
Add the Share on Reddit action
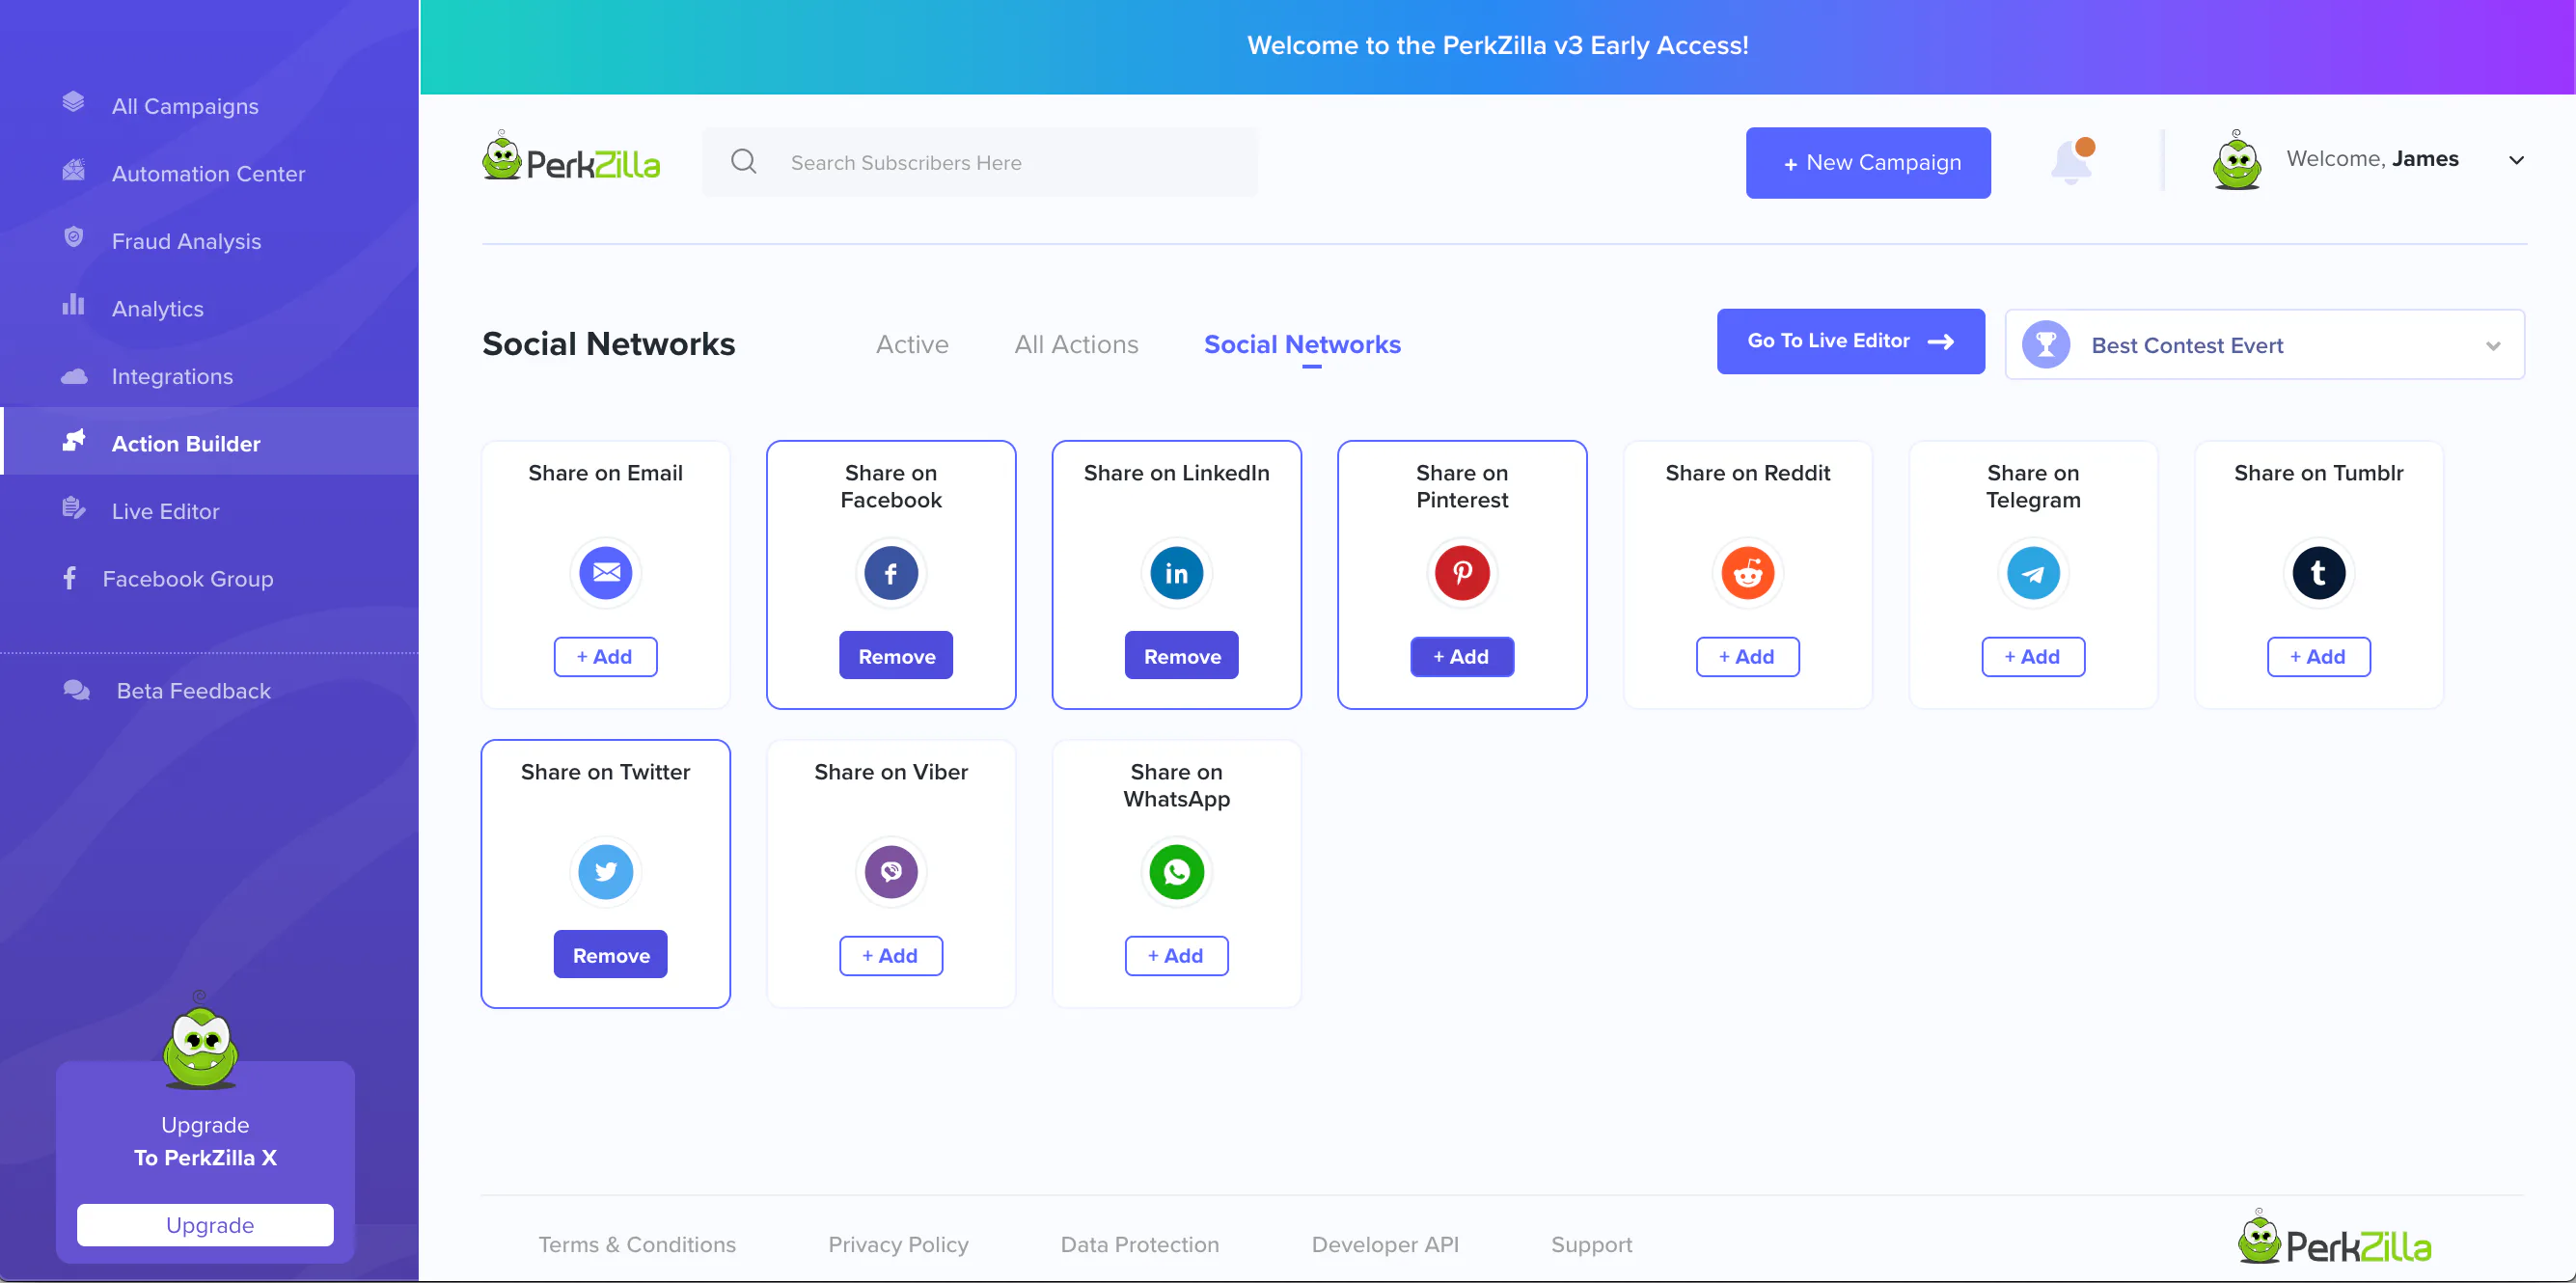point(1747,656)
